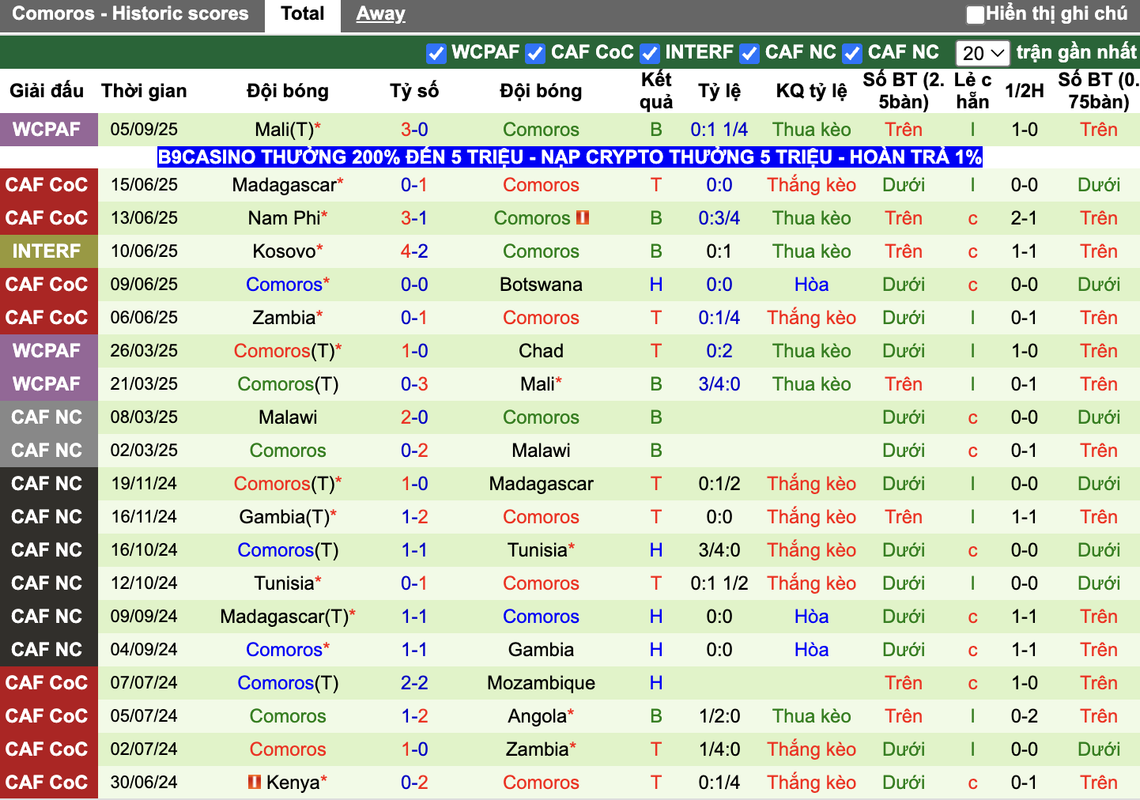Click the half-time score 0-2 of the Angola match
The image size is (1140, 800).
[1024, 716]
